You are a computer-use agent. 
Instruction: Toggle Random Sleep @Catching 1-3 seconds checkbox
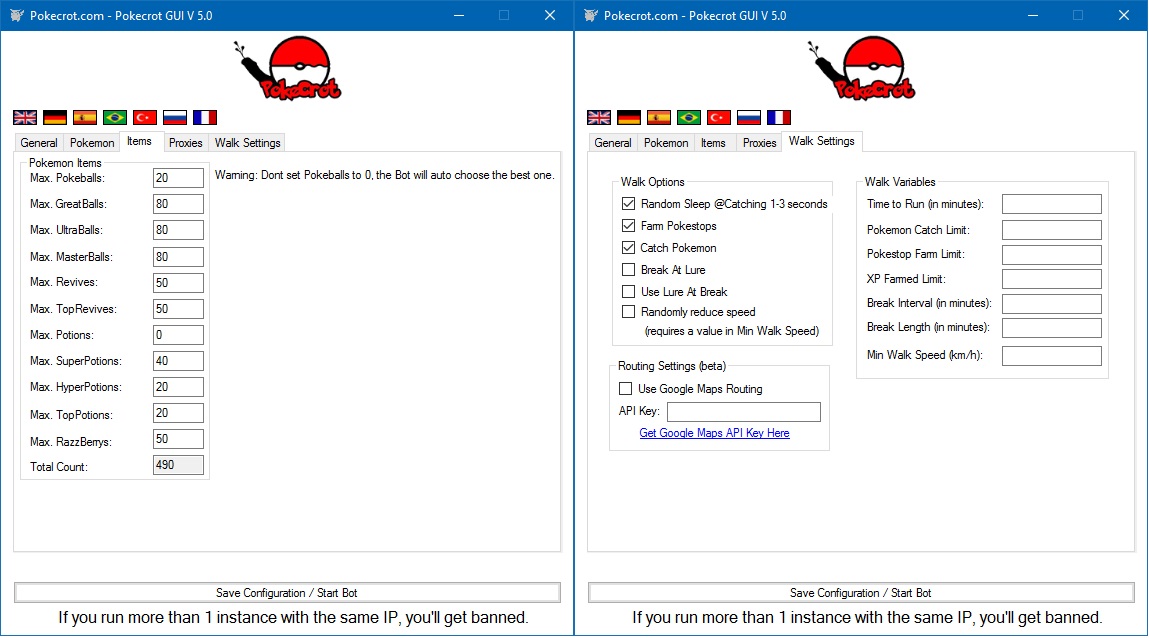coord(628,204)
